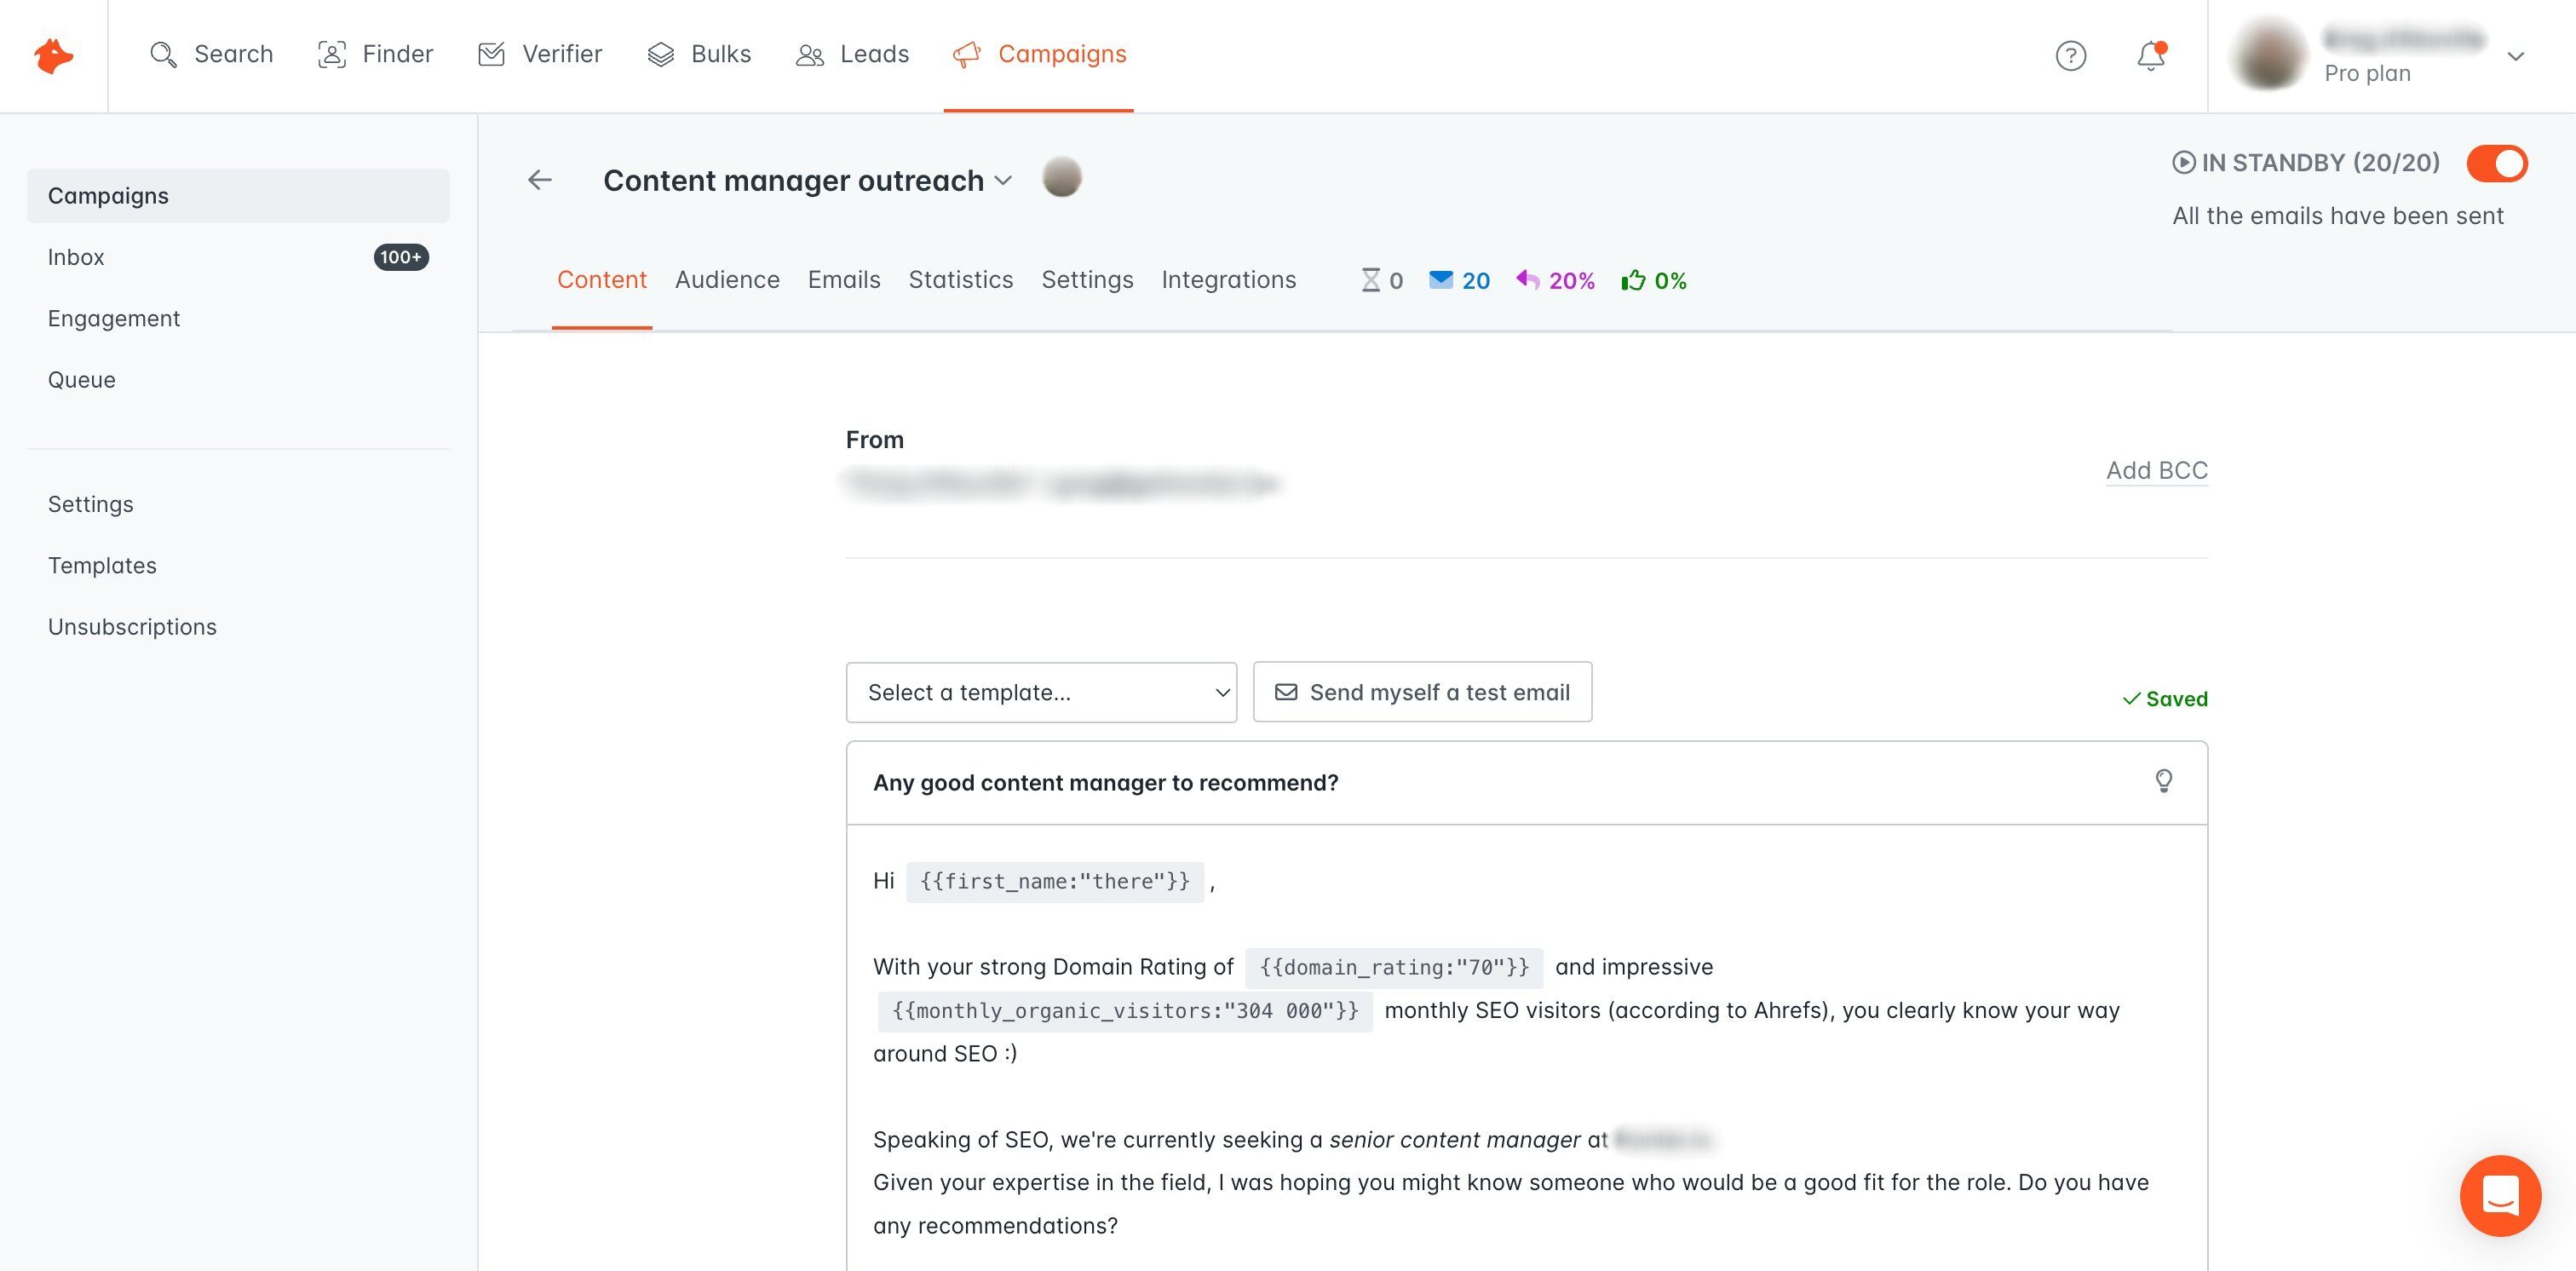2576x1271 pixels.
Task: Click the back arrow navigation button
Action: pyautogui.click(x=540, y=177)
